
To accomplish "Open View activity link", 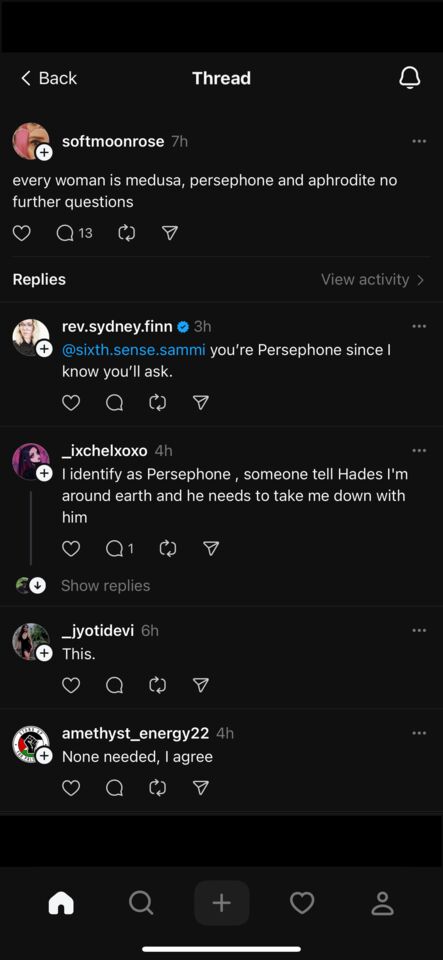I will coord(373,279).
